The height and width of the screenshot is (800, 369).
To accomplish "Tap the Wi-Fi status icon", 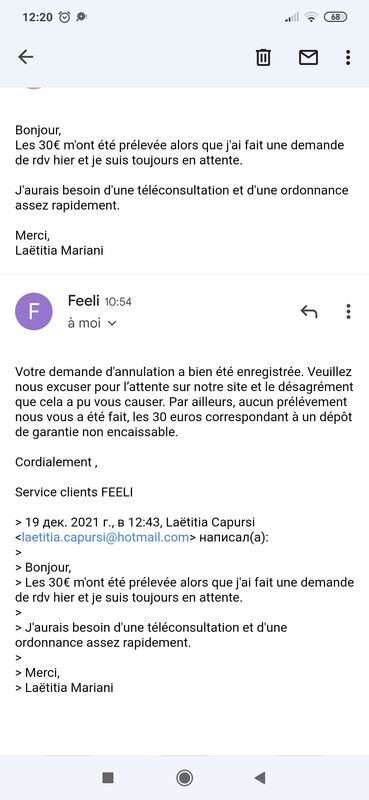I will coord(310,17).
